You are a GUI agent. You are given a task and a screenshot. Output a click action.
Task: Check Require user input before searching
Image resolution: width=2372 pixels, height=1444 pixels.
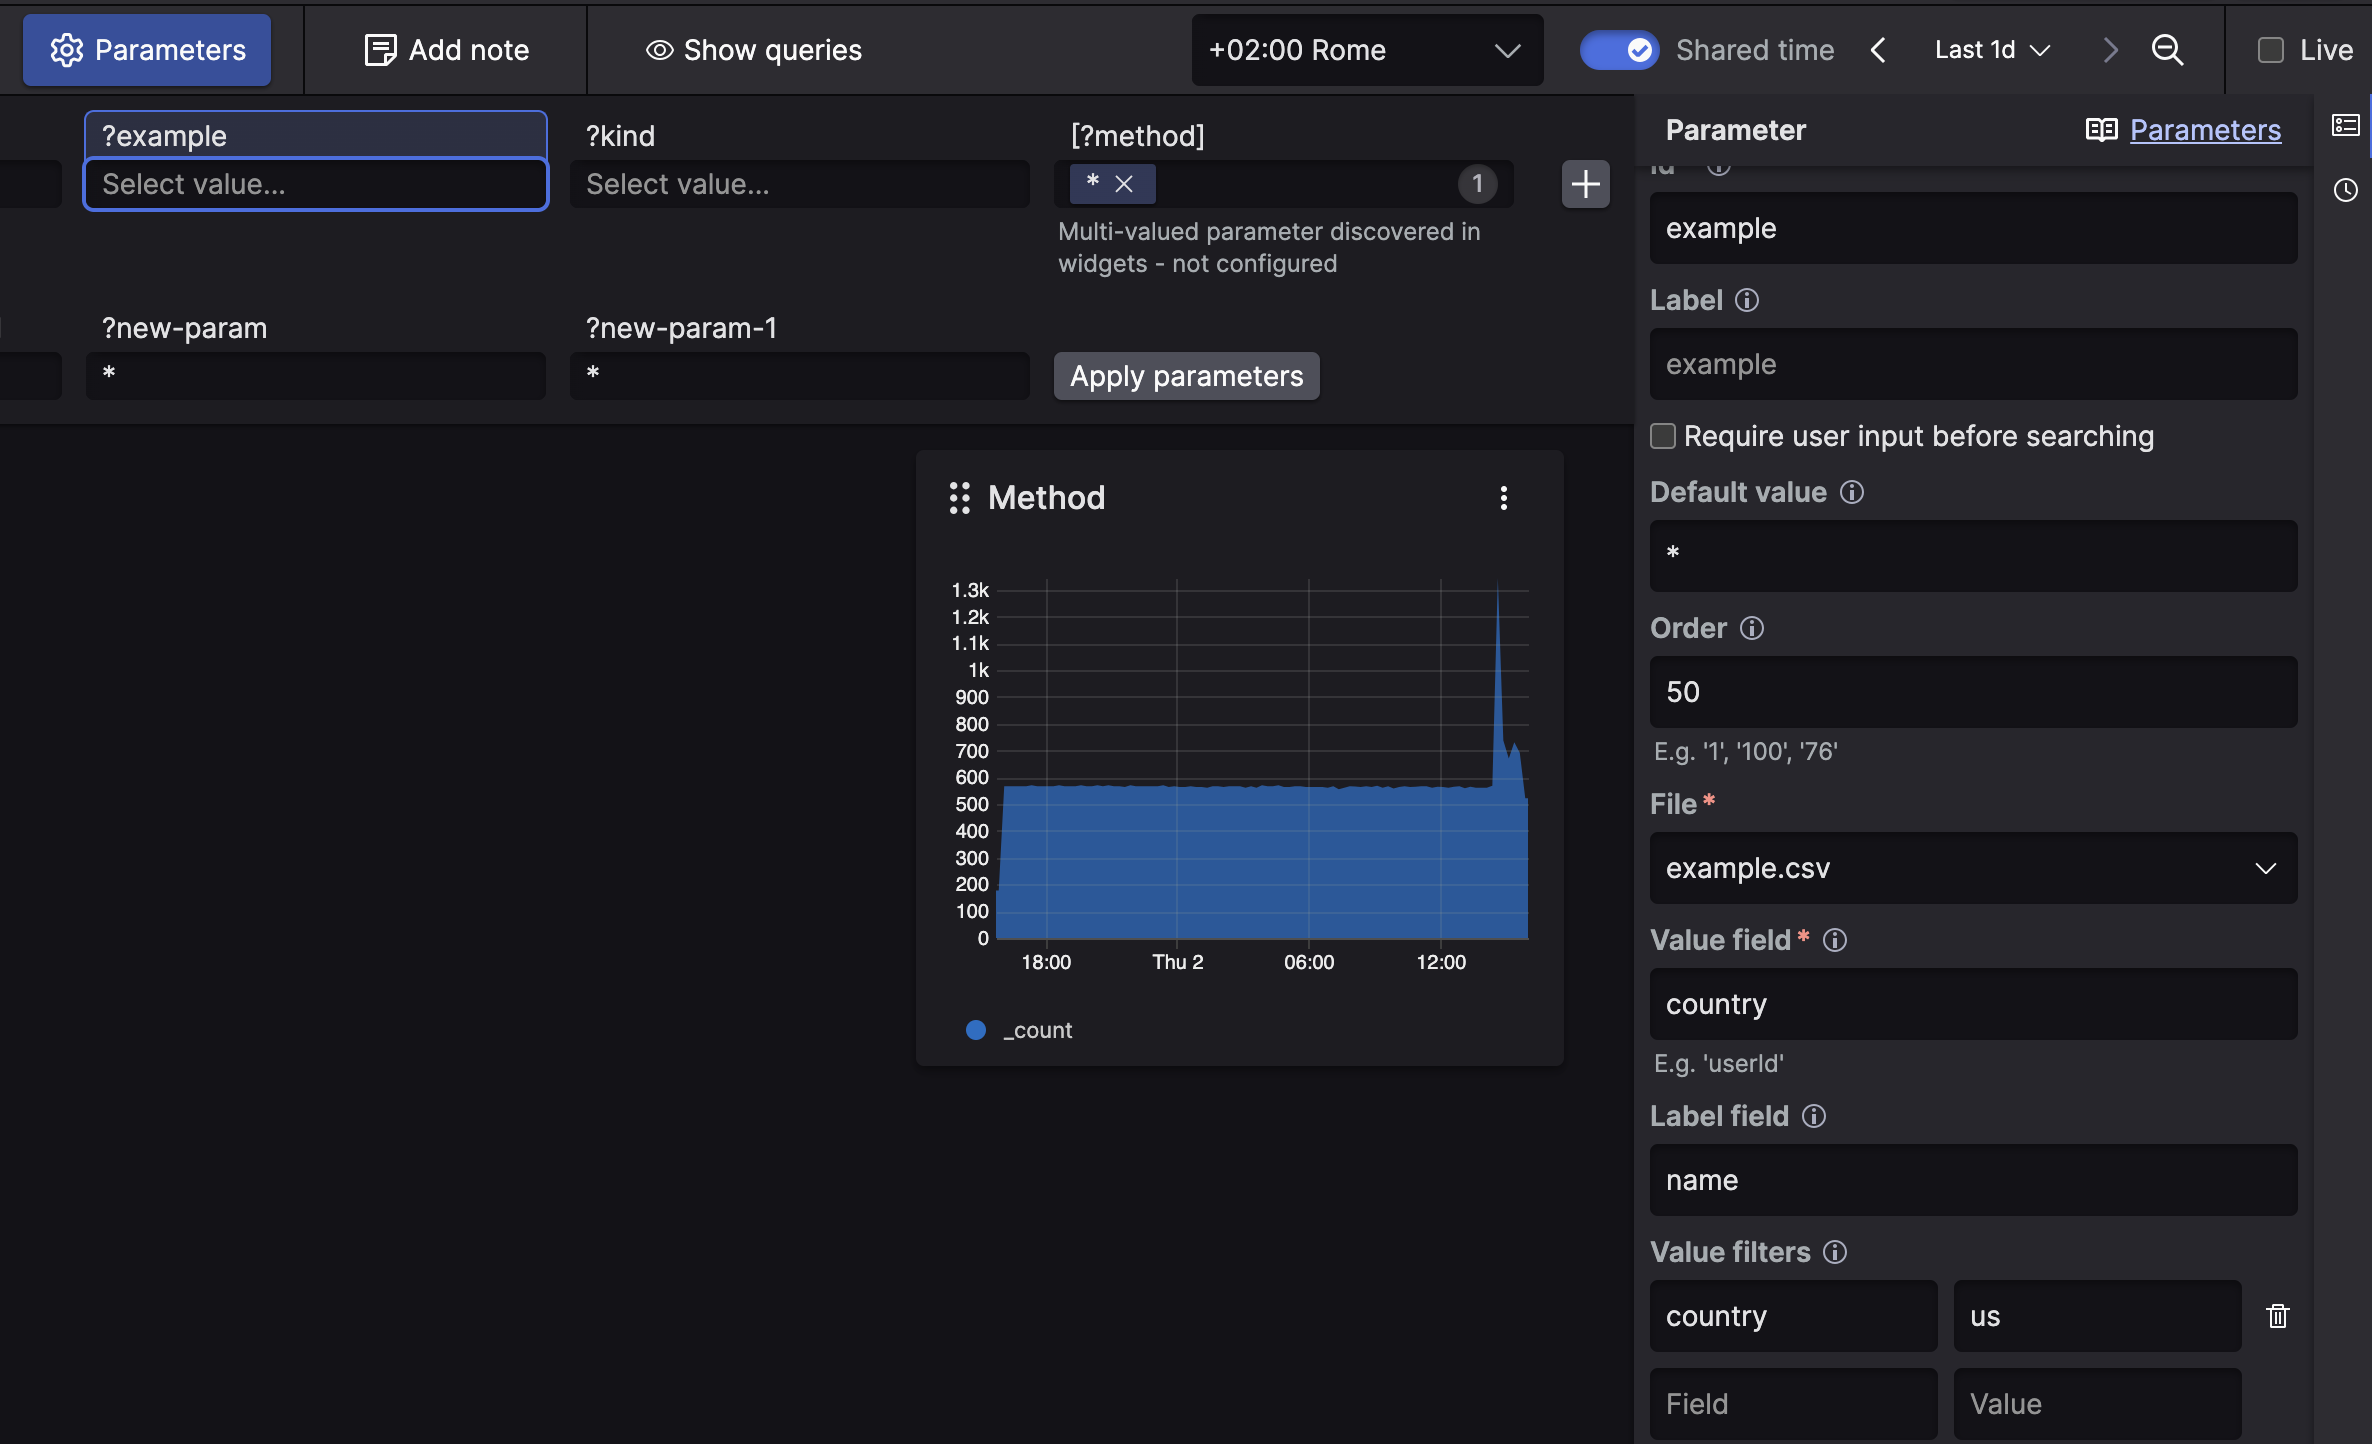pyautogui.click(x=1663, y=436)
